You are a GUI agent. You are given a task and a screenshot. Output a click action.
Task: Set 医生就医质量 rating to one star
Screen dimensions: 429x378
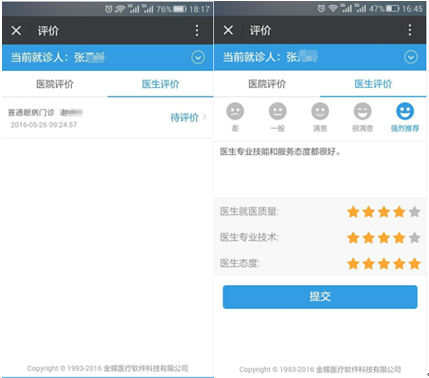353,212
